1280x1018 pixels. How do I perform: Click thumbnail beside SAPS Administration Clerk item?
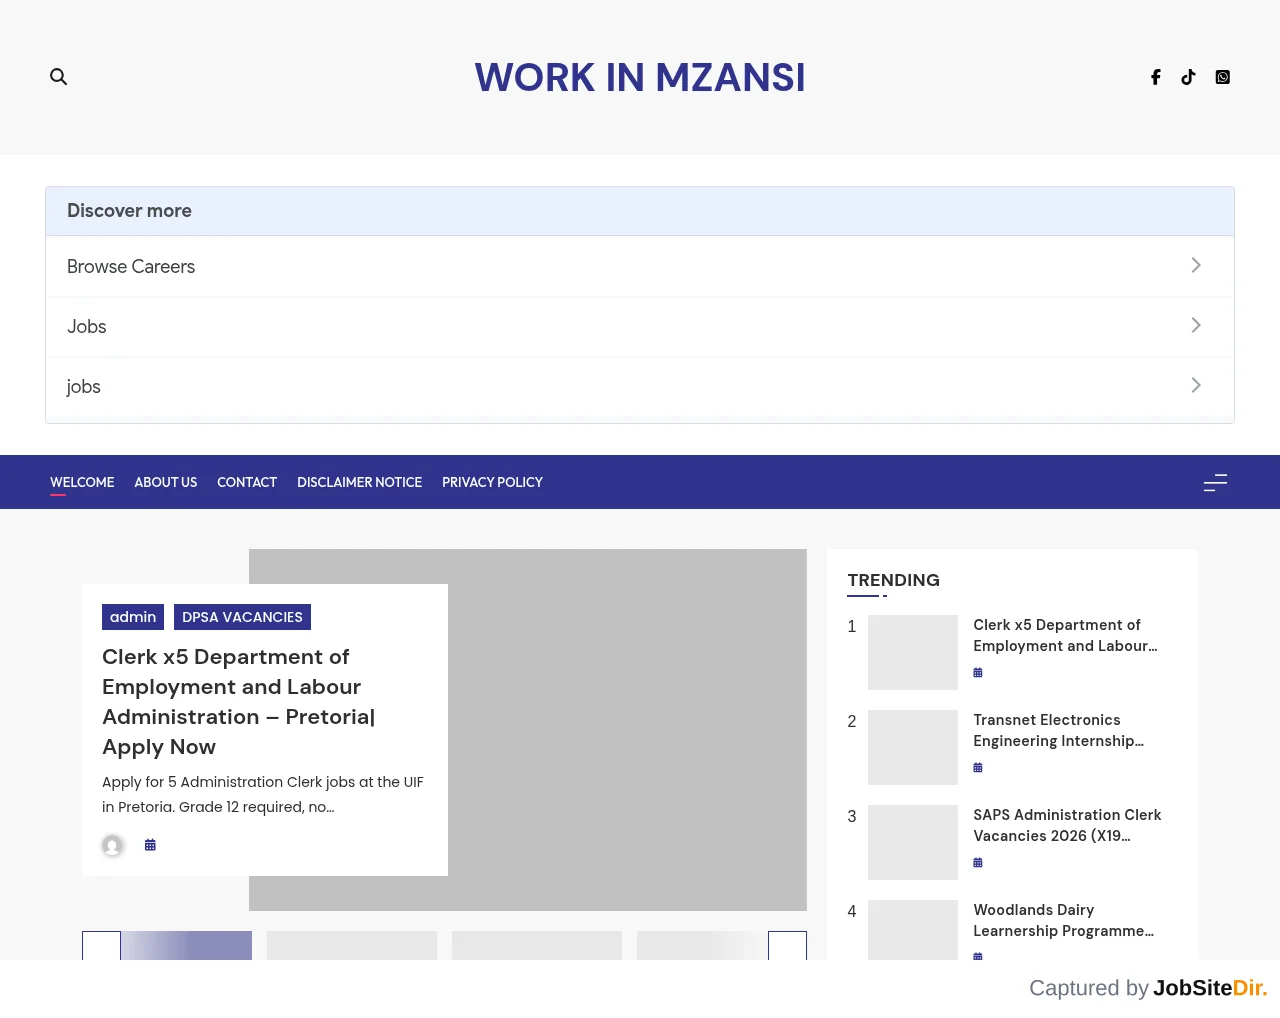pyautogui.click(x=913, y=842)
